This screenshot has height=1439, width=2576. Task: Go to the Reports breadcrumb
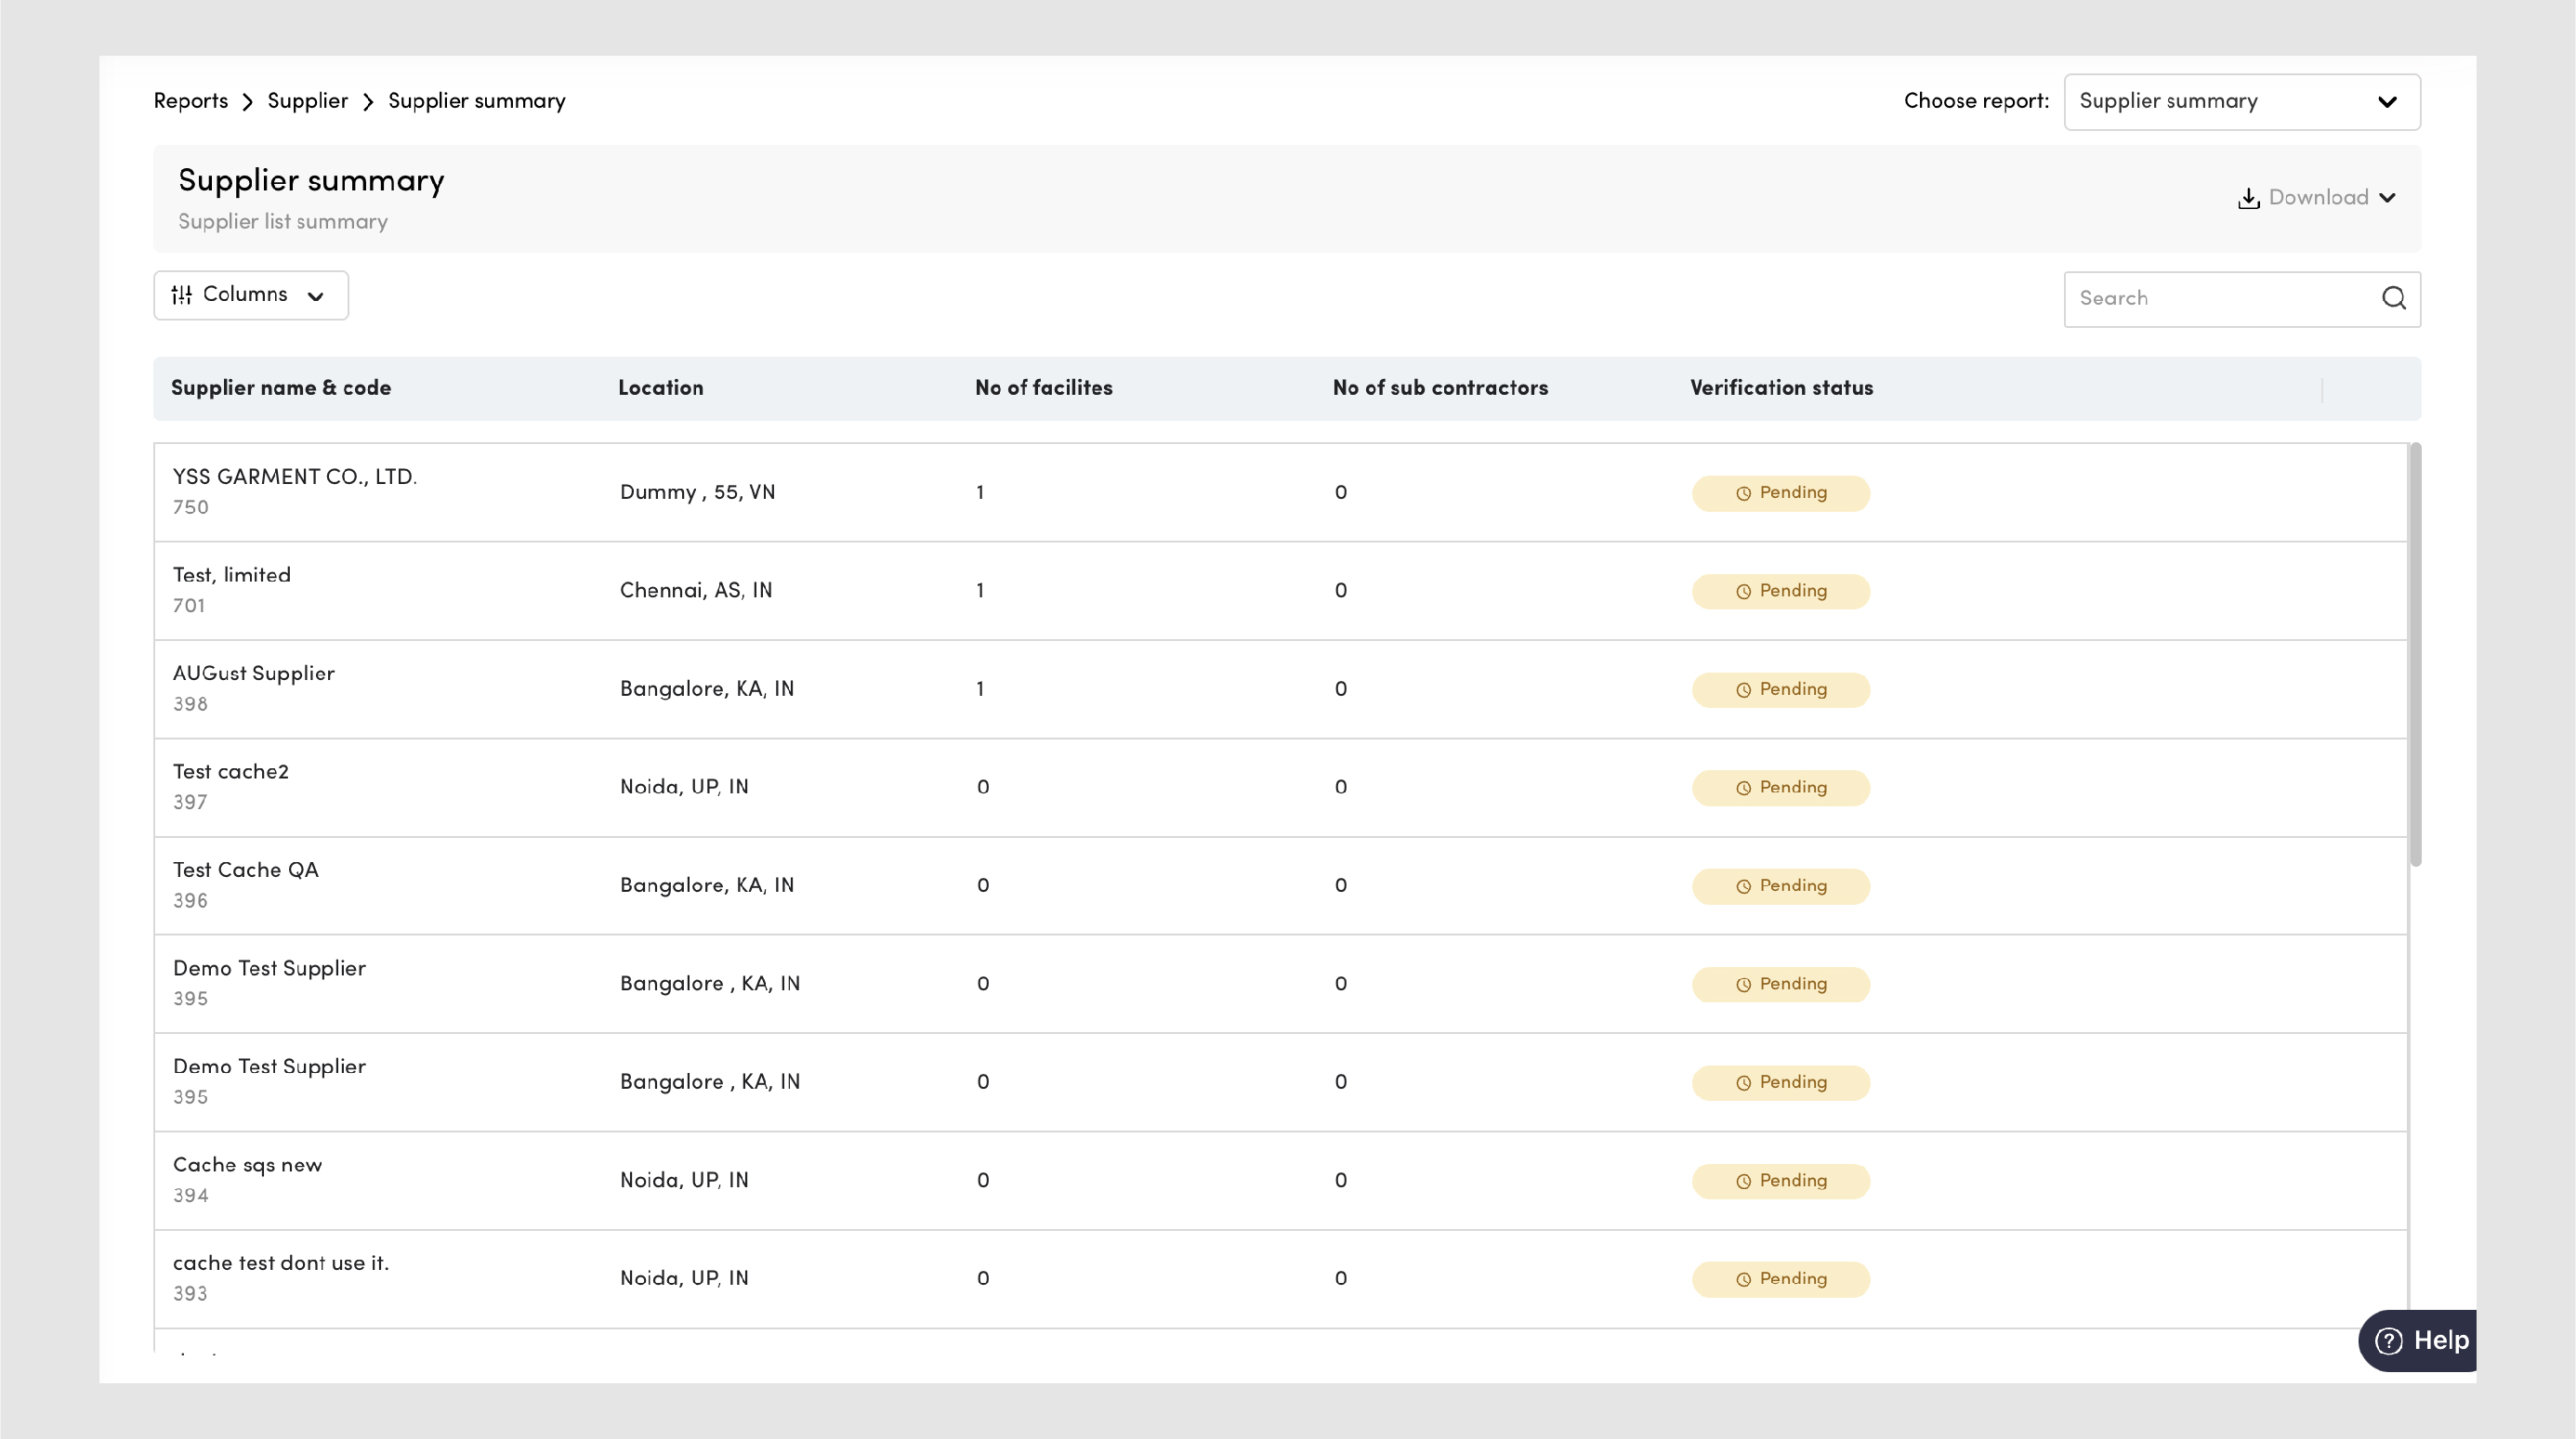[190, 102]
